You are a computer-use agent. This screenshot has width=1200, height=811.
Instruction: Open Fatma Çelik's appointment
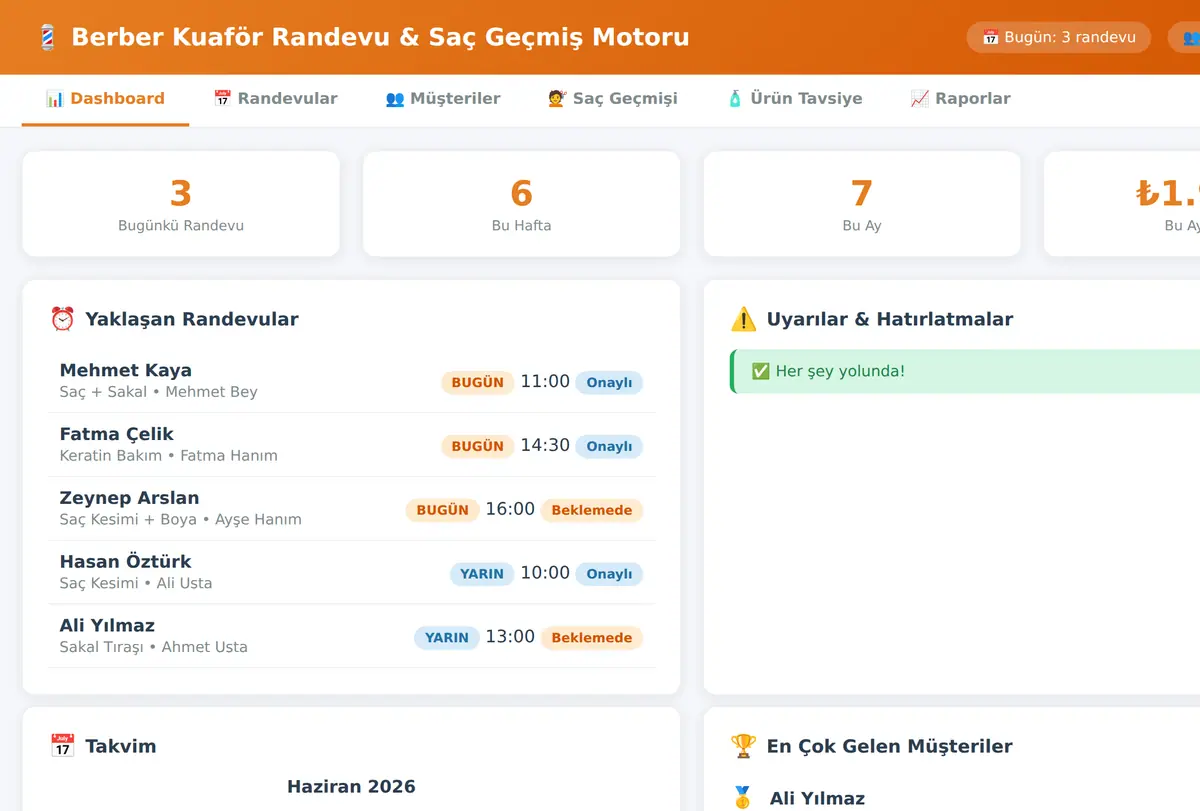(352, 445)
